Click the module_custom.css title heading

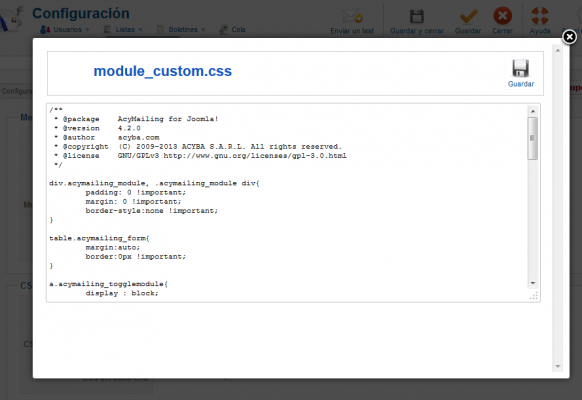(163, 71)
